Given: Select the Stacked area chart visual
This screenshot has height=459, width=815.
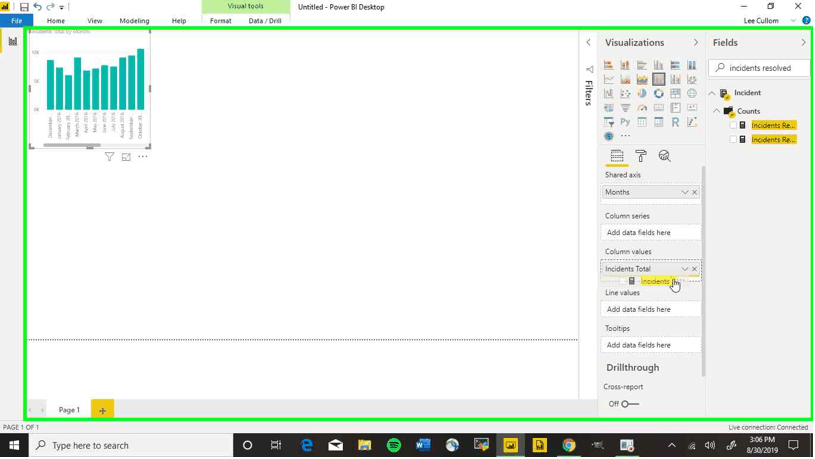Looking at the screenshot, I should 642,80.
